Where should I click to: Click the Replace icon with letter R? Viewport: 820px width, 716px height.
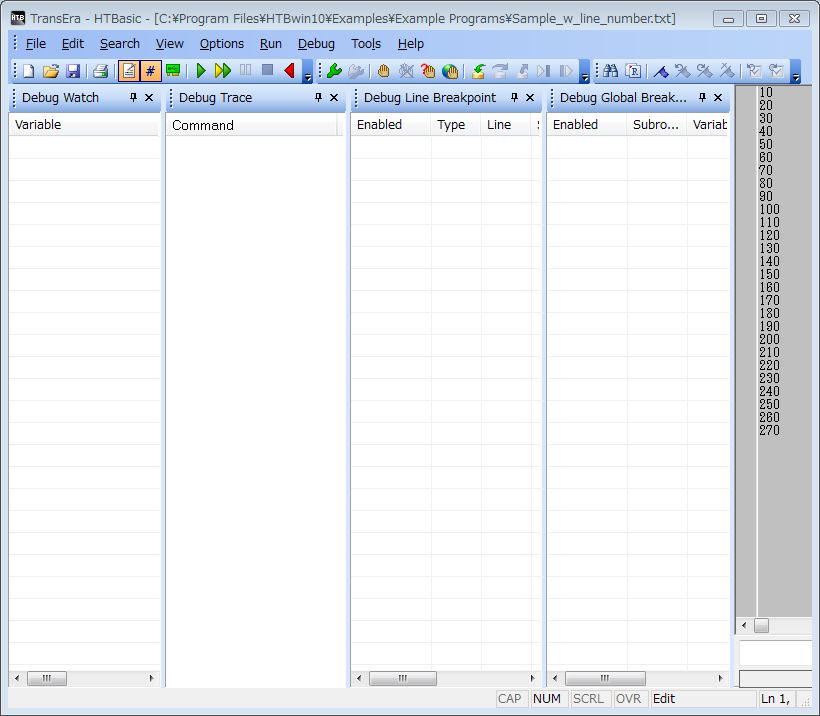(x=633, y=71)
